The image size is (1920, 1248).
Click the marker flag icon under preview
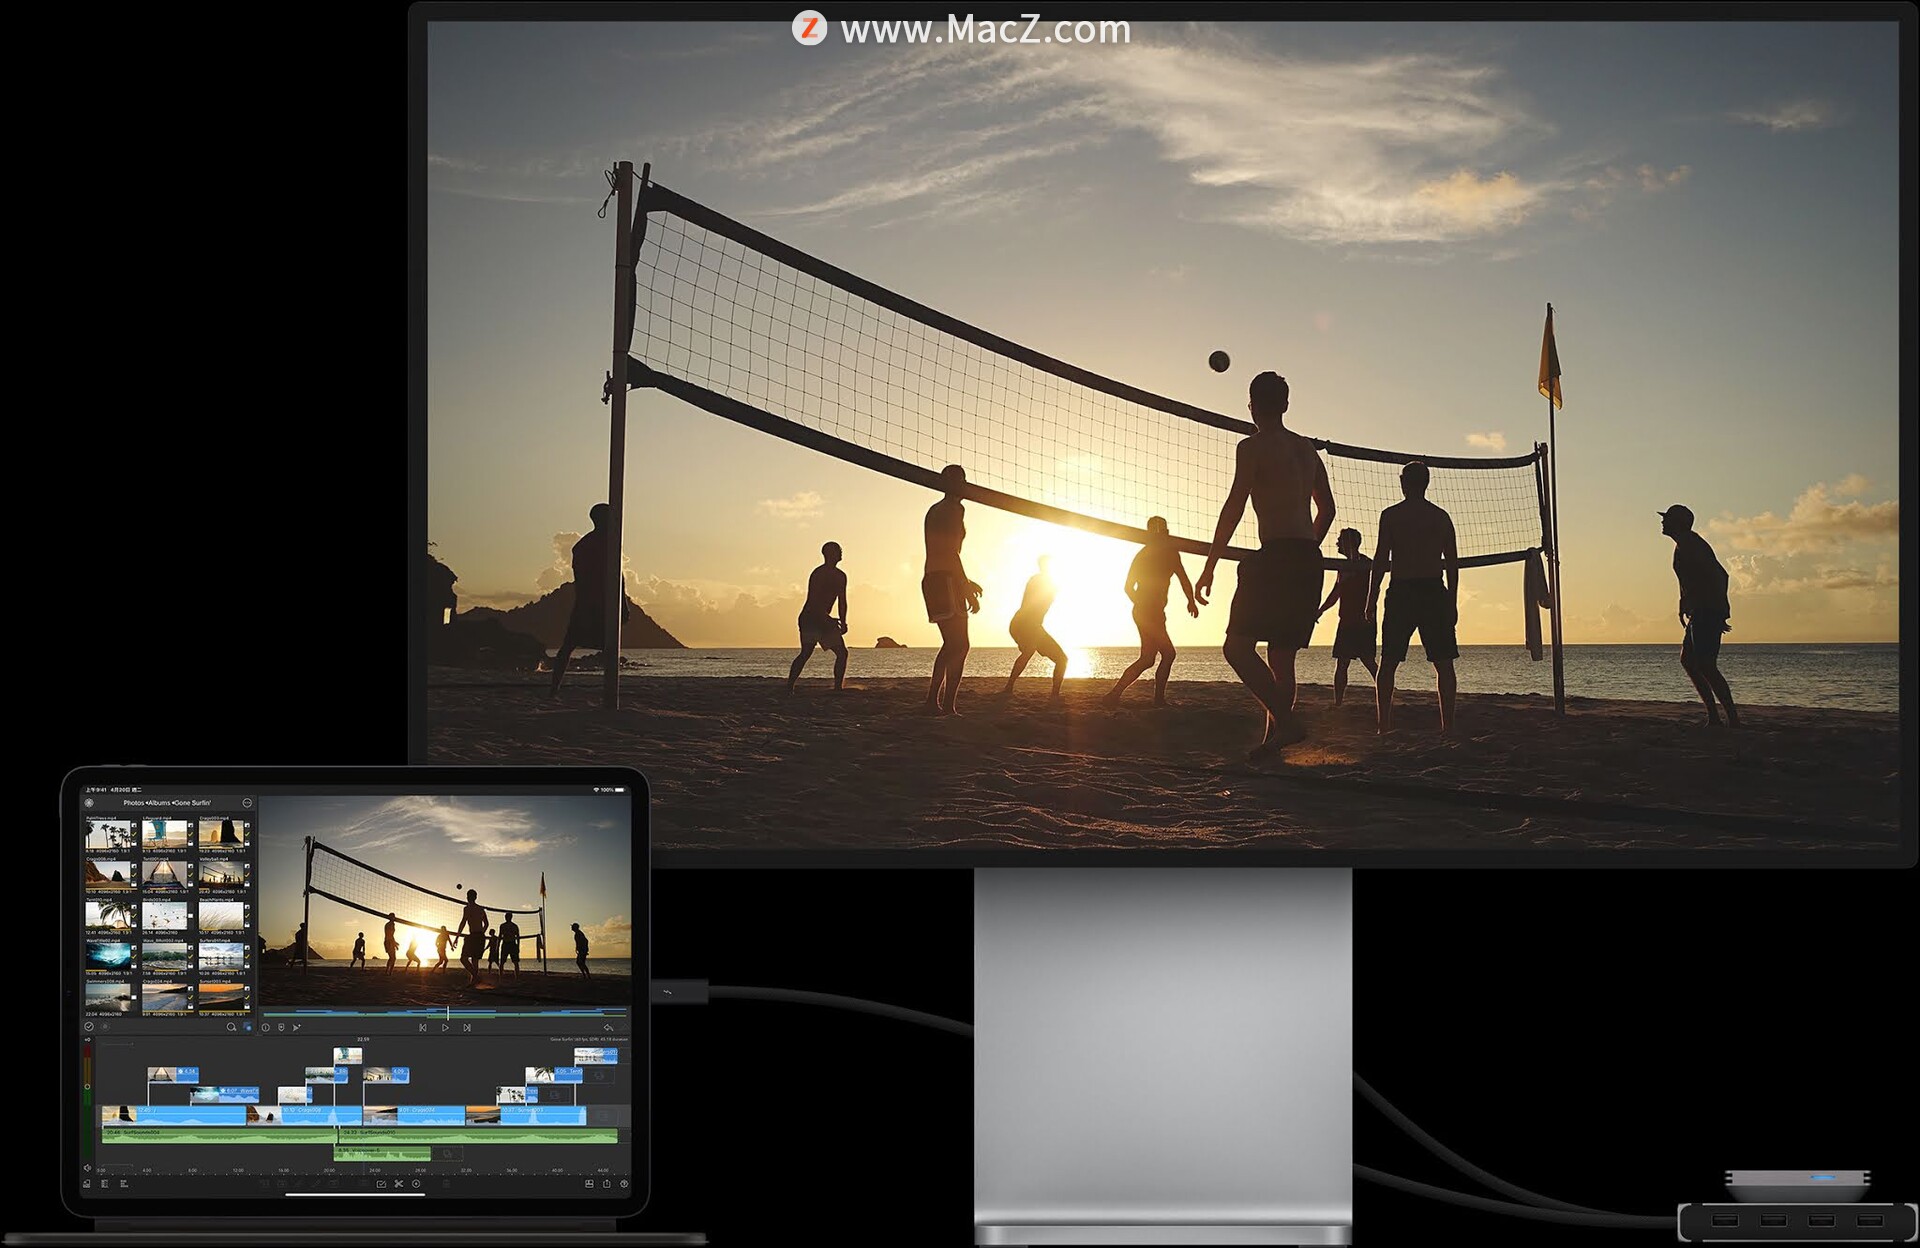[281, 1027]
